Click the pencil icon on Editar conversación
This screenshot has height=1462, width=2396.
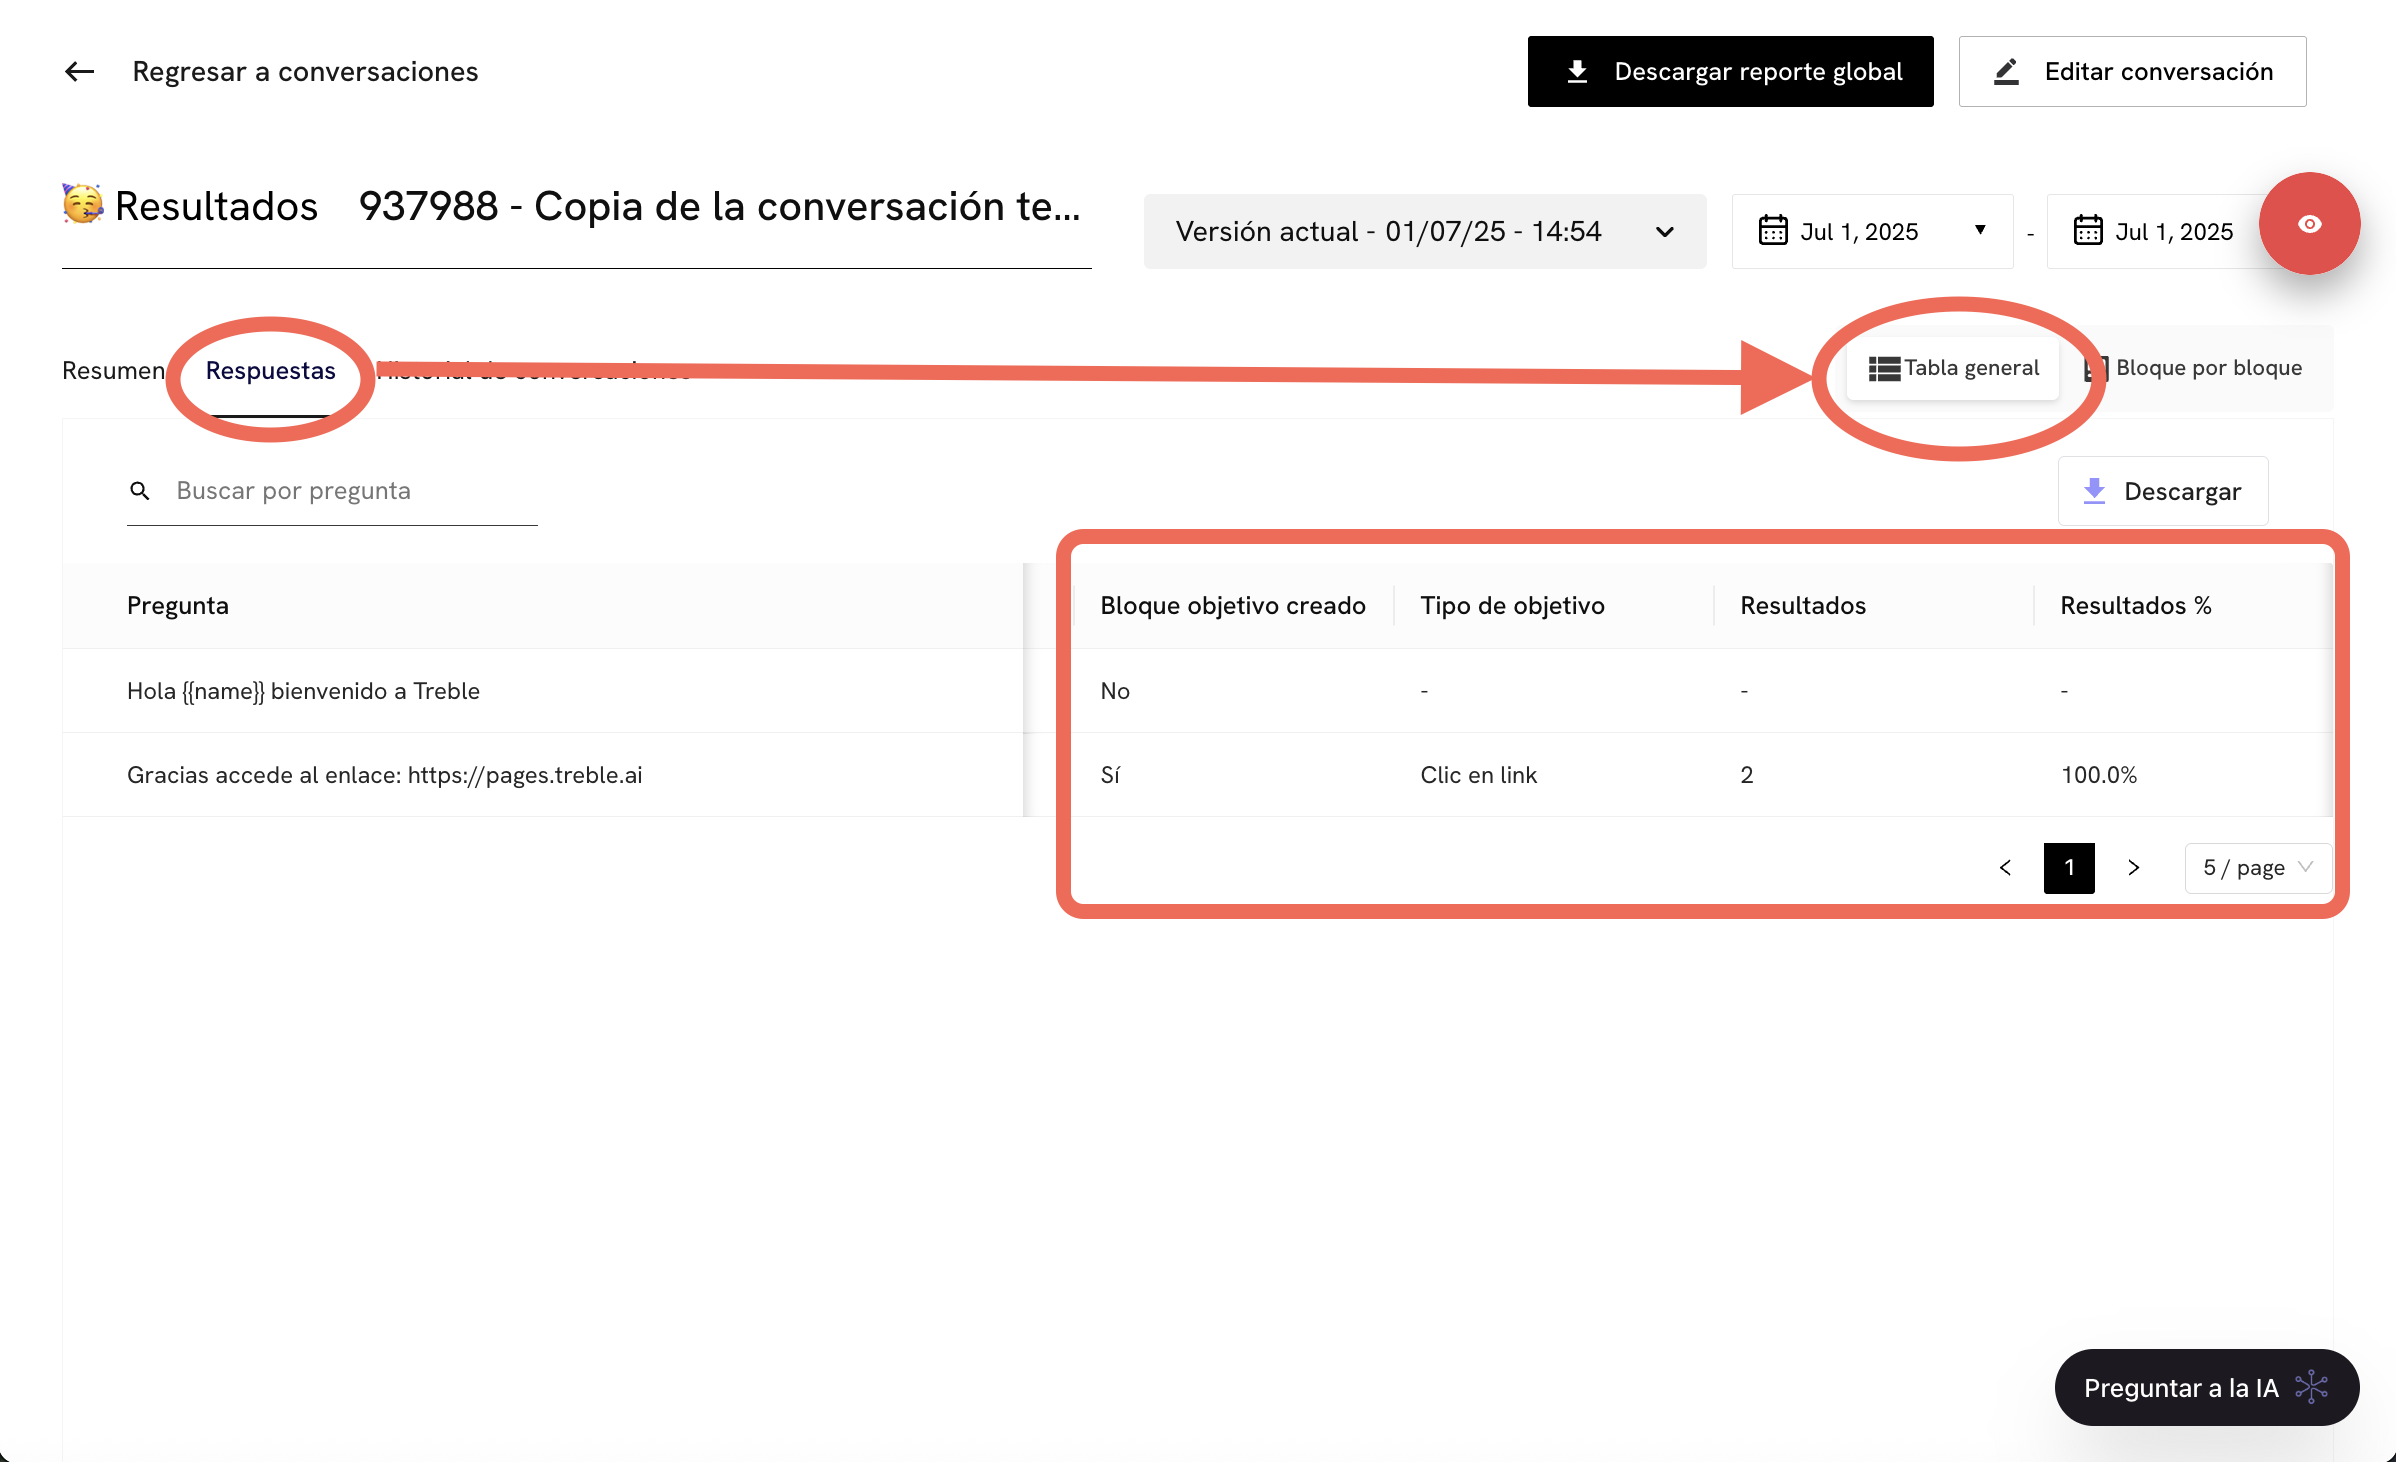click(x=2006, y=72)
